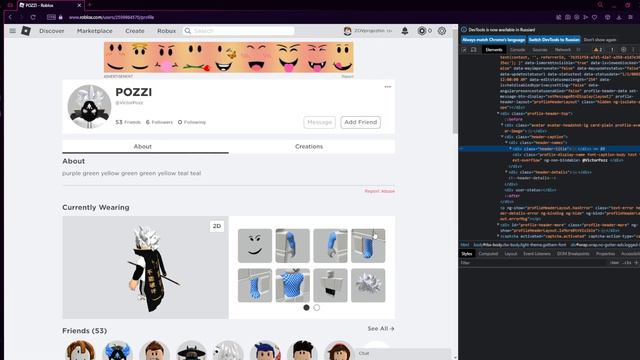The image size is (640, 360).
Task: Open the browser main menu icon
Action: 631,17
